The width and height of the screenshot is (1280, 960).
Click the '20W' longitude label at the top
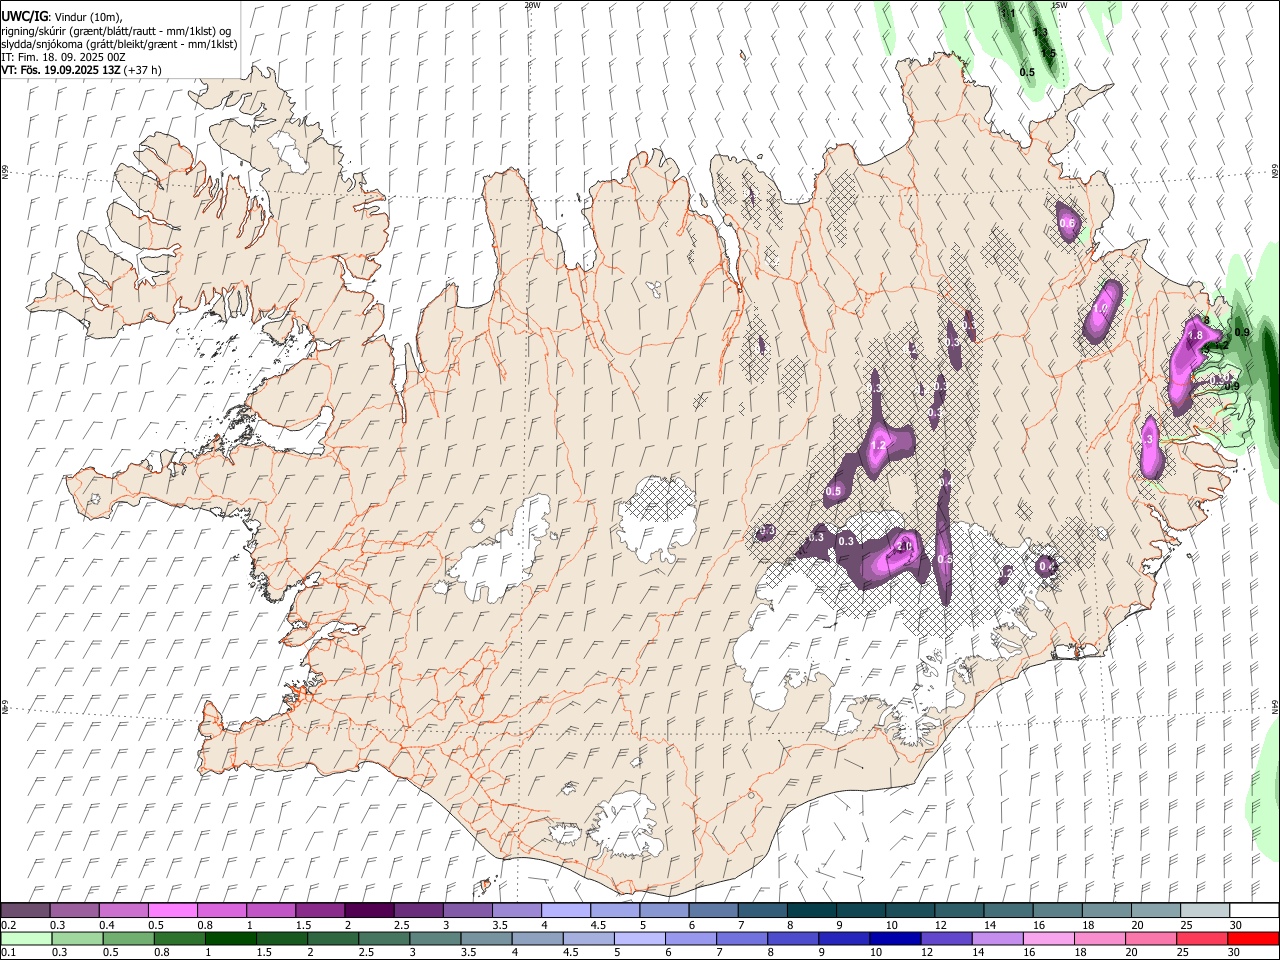pos(532,5)
